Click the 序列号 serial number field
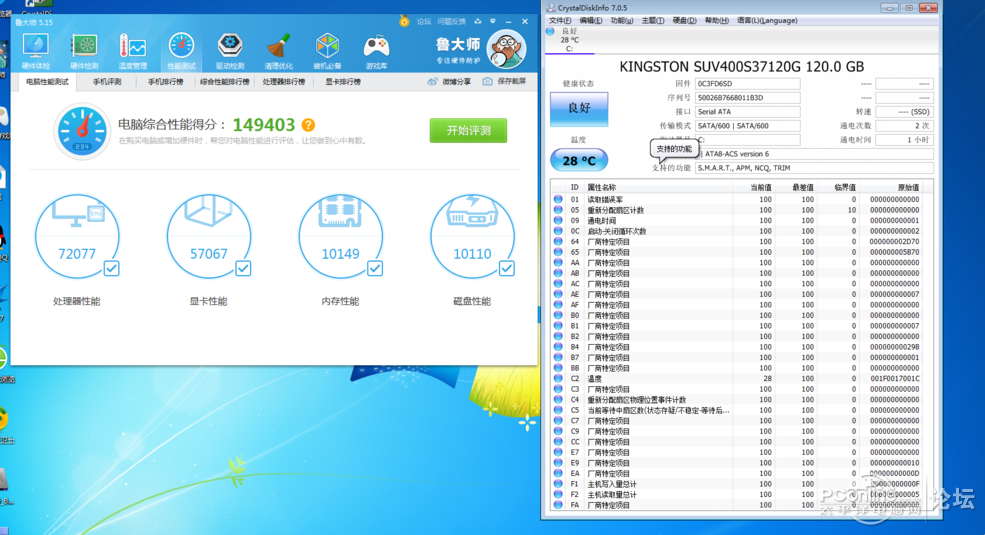Screen dimensions: 985x535 coord(748,98)
